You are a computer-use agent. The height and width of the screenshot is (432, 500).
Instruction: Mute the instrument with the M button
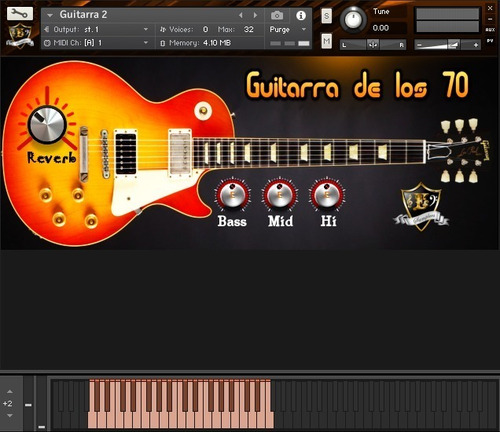click(326, 41)
